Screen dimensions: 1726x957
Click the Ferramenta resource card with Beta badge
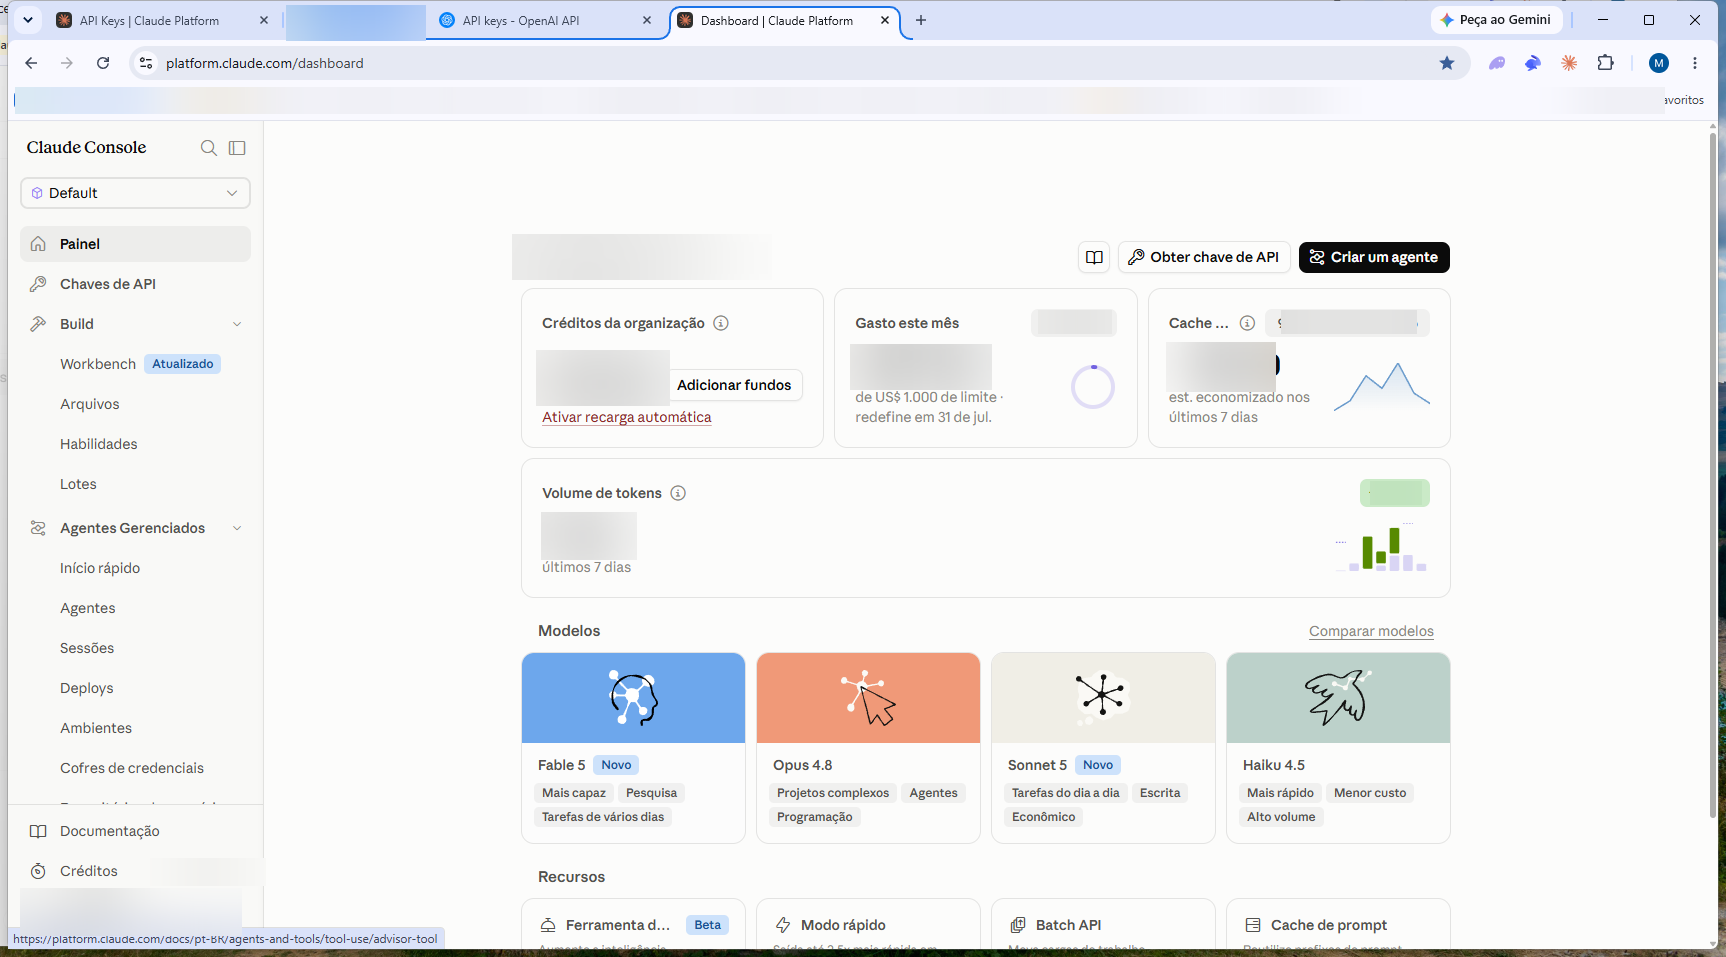point(633,924)
